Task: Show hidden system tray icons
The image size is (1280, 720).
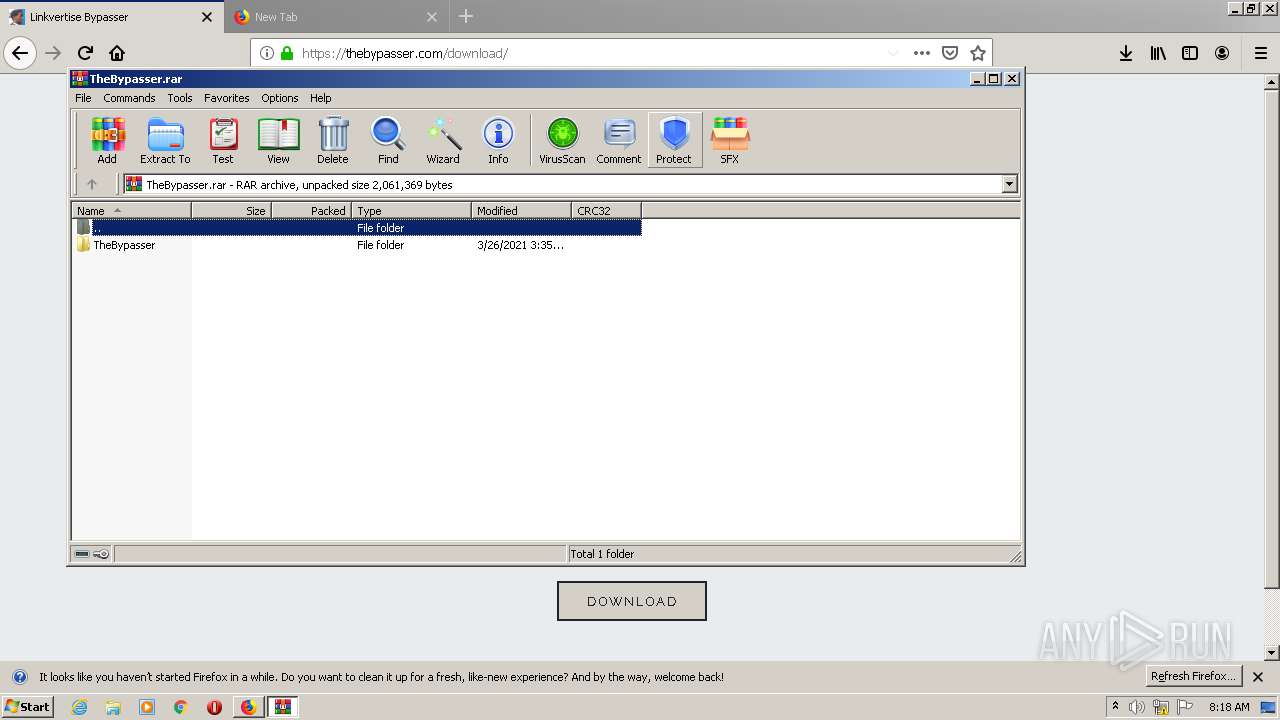Action: (1115, 707)
